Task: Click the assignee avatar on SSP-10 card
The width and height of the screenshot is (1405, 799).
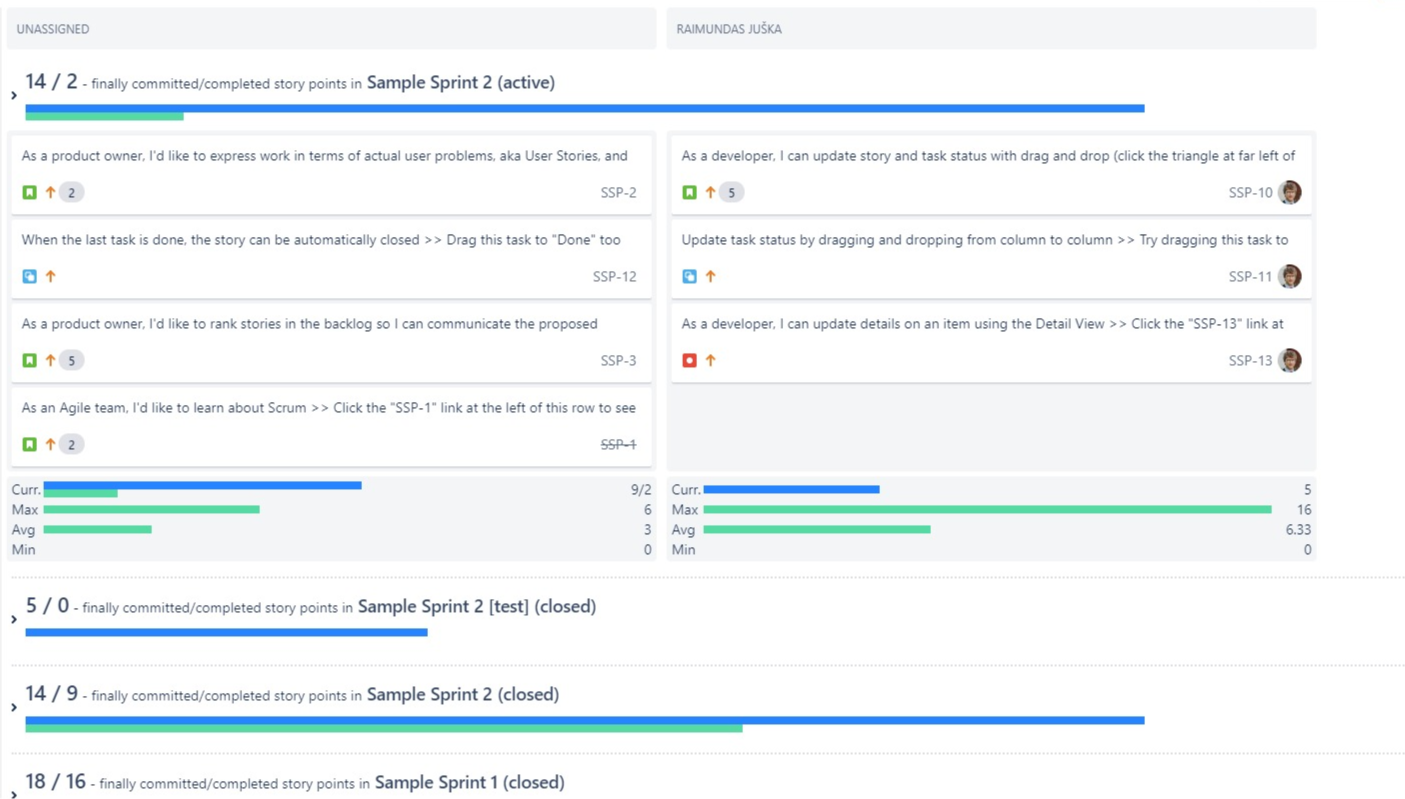Action: tap(1290, 192)
